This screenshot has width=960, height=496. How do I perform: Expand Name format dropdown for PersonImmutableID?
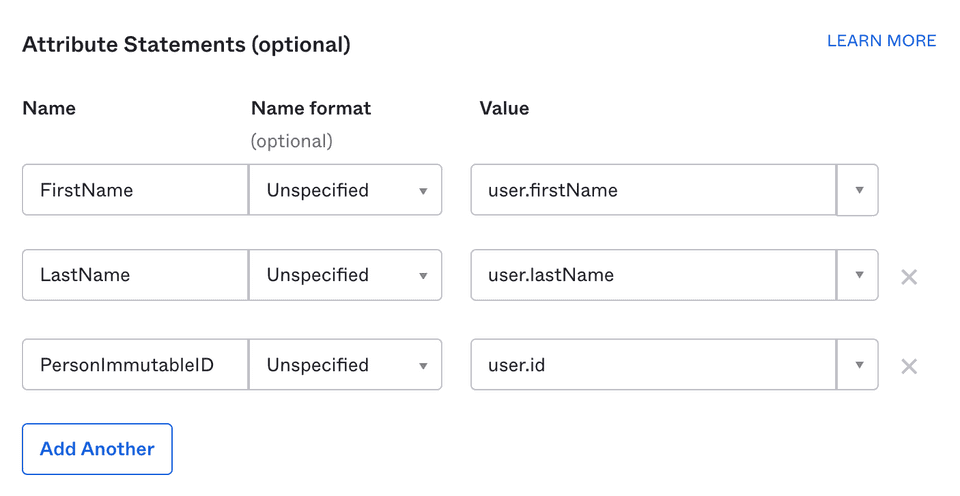pos(345,365)
